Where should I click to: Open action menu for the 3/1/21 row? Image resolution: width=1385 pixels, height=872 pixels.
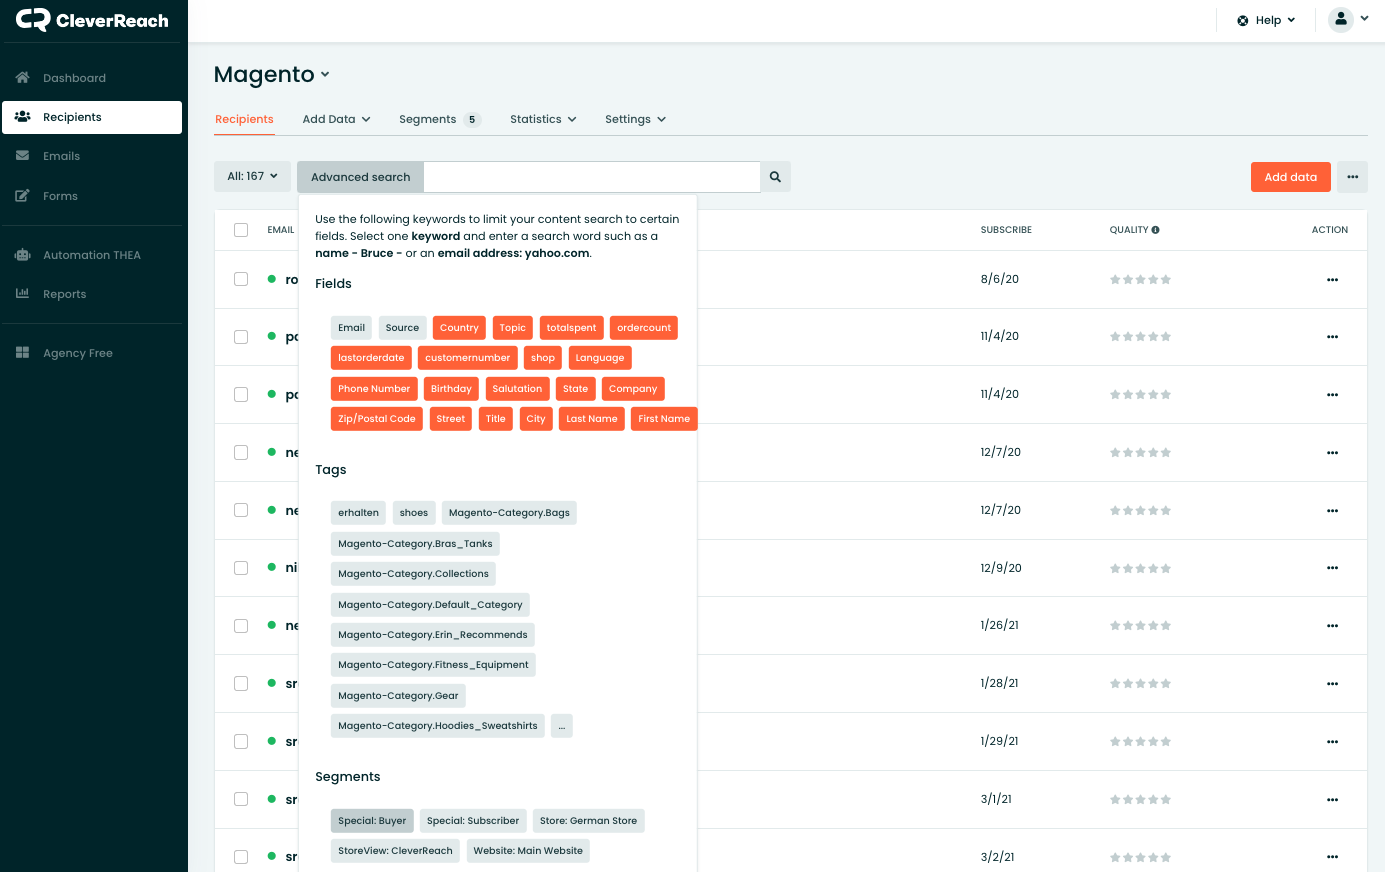tap(1332, 800)
